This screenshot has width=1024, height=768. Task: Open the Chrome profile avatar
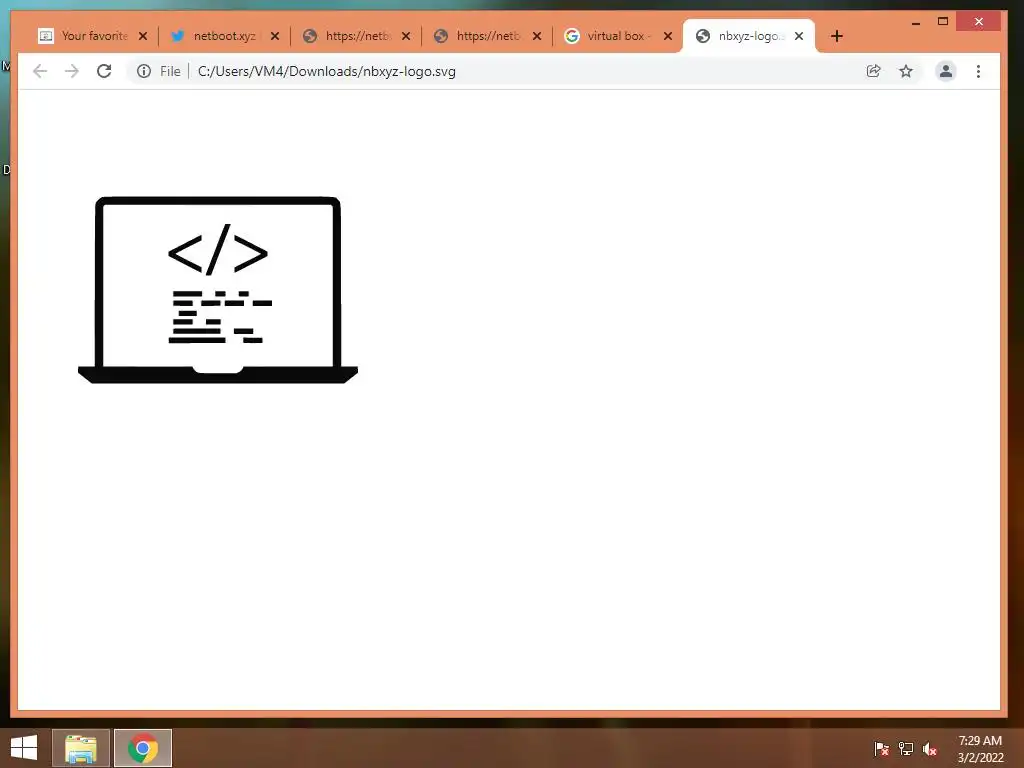[946, 71]
